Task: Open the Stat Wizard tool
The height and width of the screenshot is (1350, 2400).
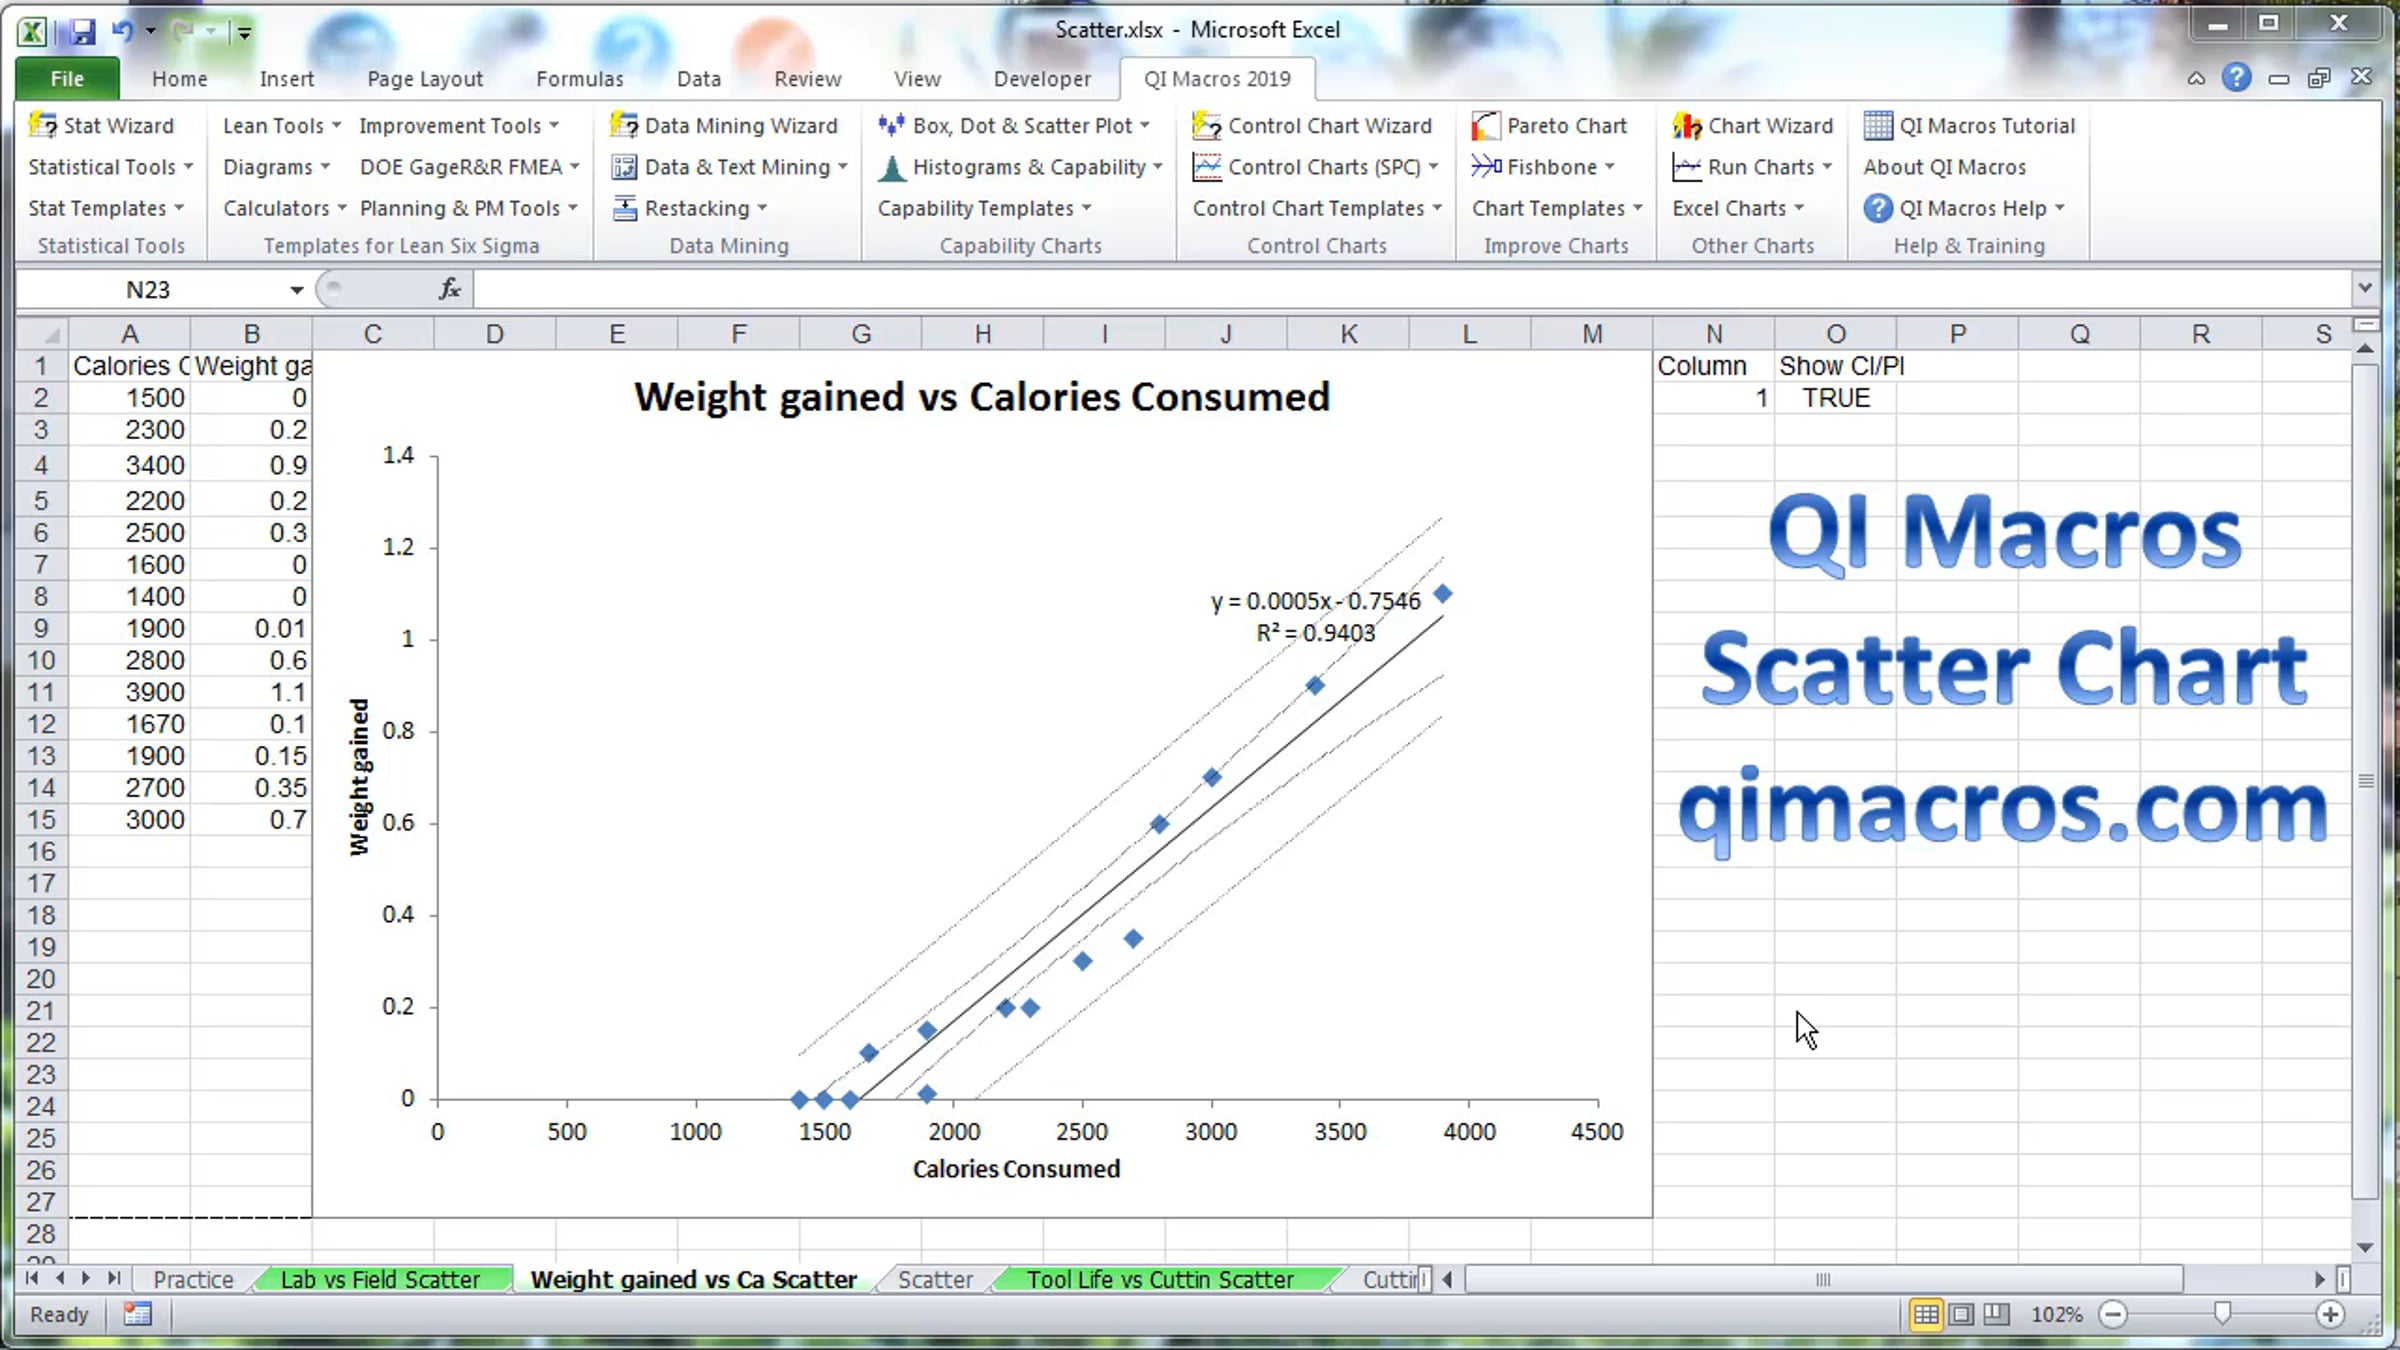Action: 102,125
